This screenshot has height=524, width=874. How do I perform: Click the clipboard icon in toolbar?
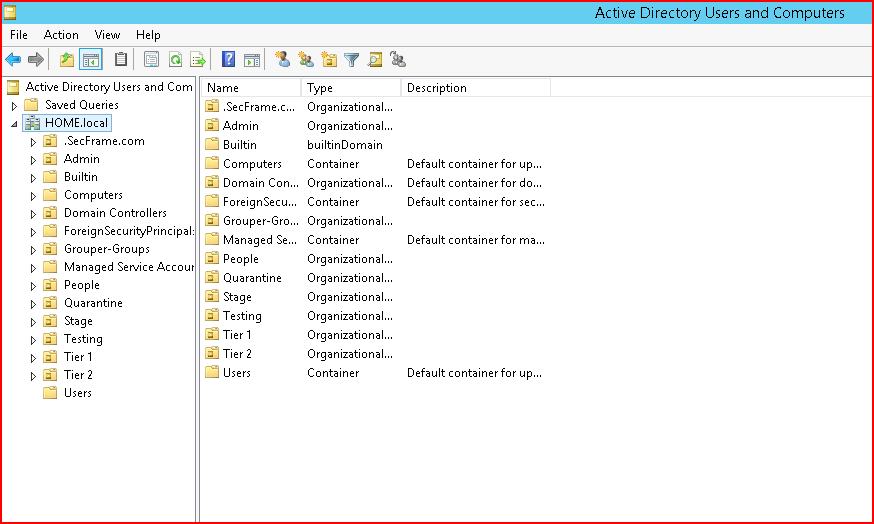120,59
